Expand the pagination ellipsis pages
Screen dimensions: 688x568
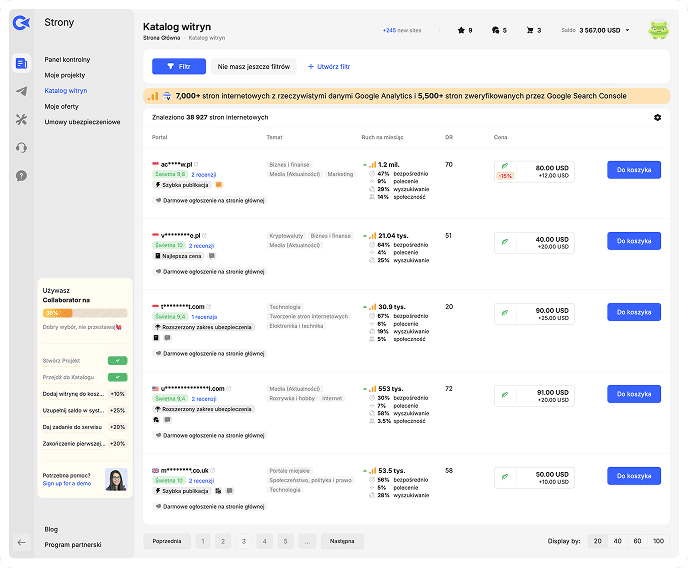click(x=307, y=541)
